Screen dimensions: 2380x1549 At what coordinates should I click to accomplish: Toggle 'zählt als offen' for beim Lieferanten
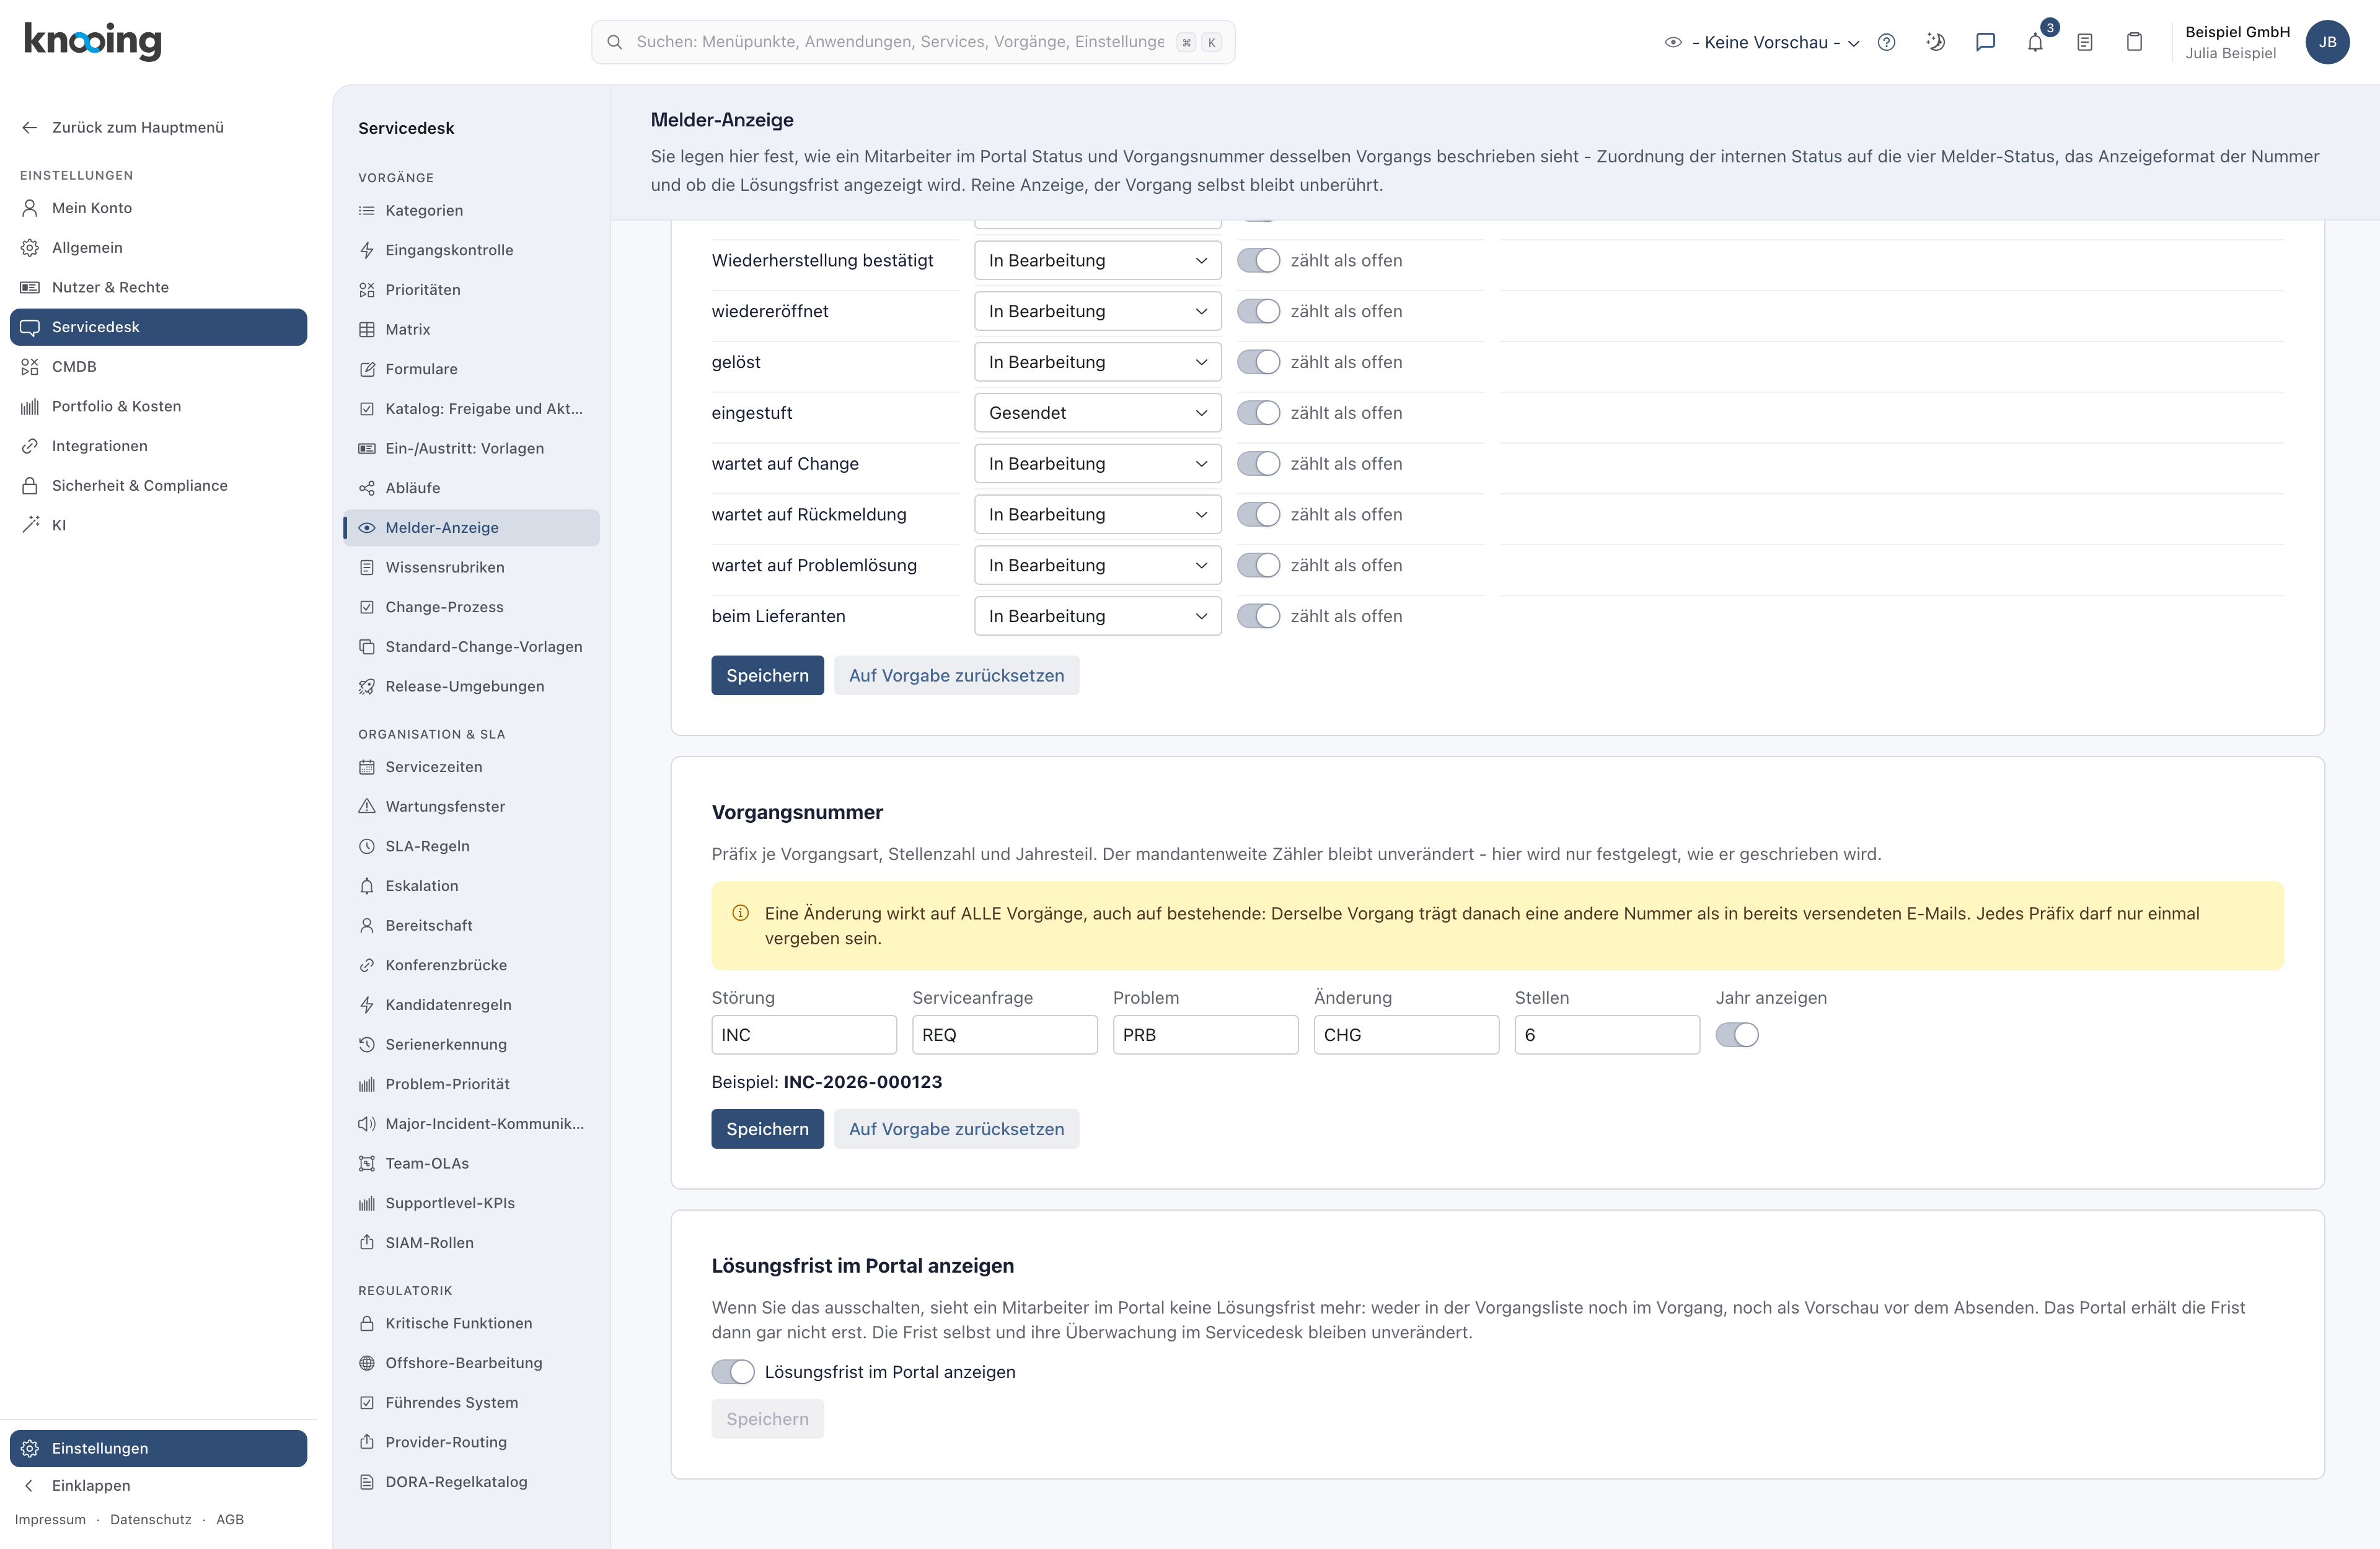coord(1258,616)
